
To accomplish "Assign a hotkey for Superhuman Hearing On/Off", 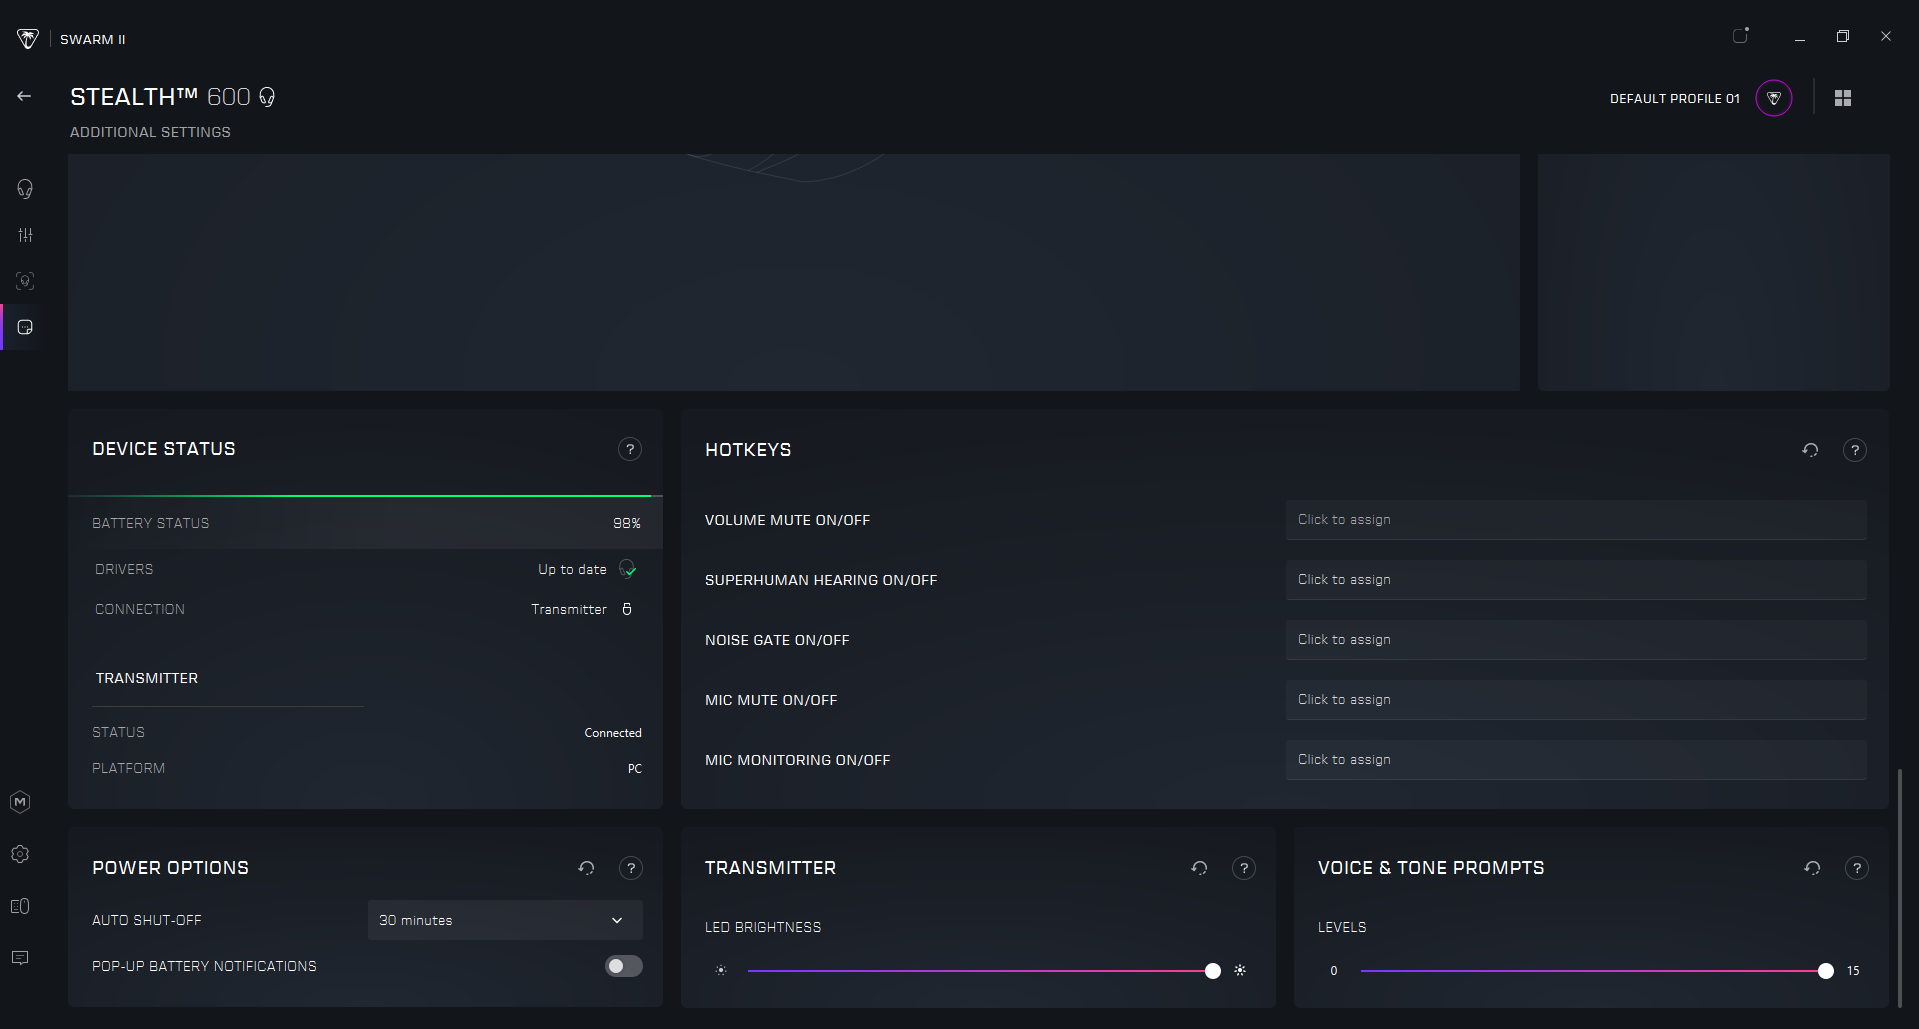I will (1576, 580).
